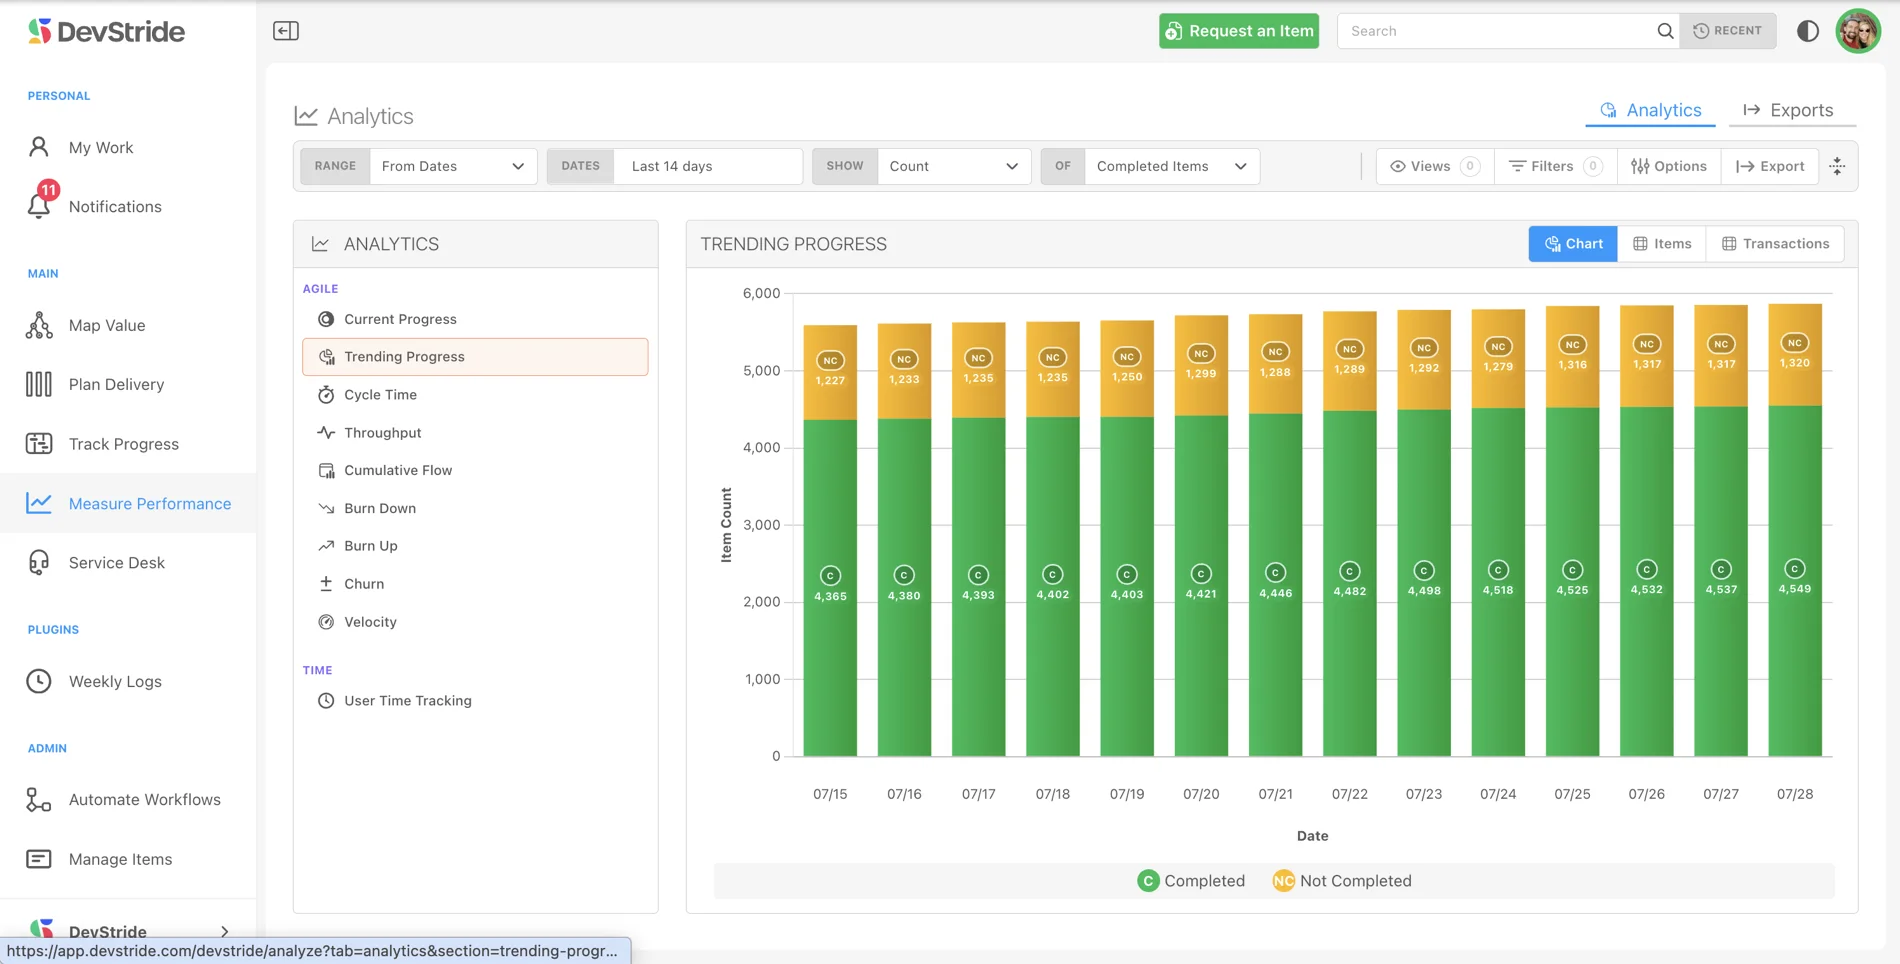The width and height of the screenshot is (1900, 964).
Task: Toggle dark mode contrast icon
Action: (x=1808, y=31)
